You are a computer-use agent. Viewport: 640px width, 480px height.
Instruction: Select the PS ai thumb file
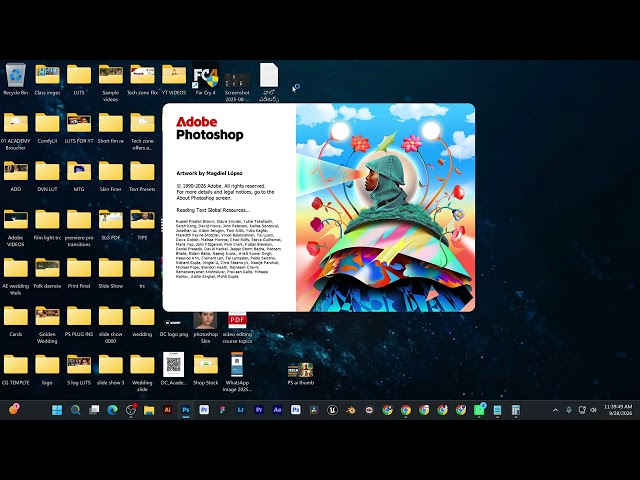[300, 374]
